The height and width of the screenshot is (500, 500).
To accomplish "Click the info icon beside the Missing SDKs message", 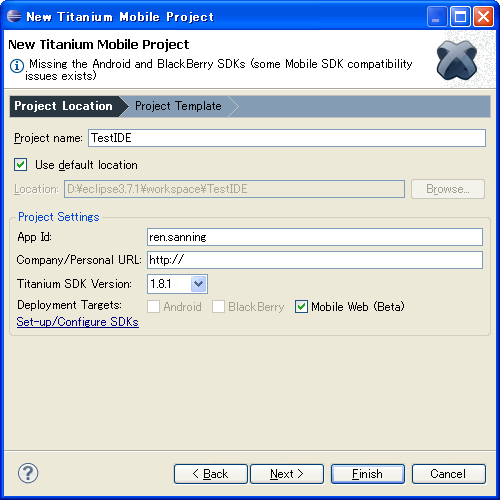I will (17, 66).
